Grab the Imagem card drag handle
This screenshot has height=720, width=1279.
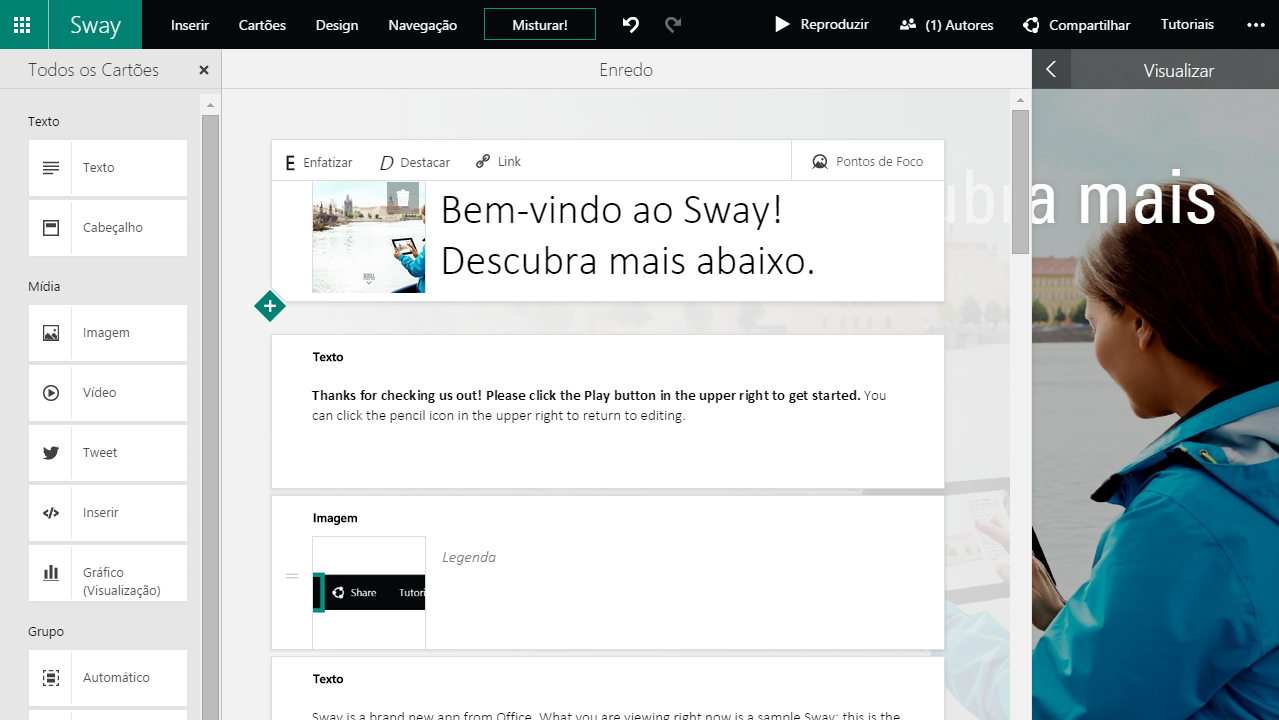point(292,576)
